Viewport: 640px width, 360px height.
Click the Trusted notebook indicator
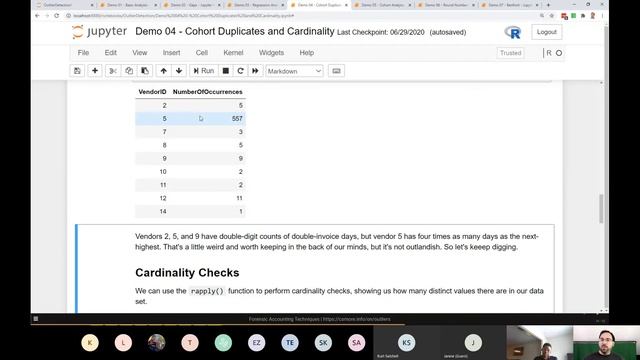coord(511,53)
